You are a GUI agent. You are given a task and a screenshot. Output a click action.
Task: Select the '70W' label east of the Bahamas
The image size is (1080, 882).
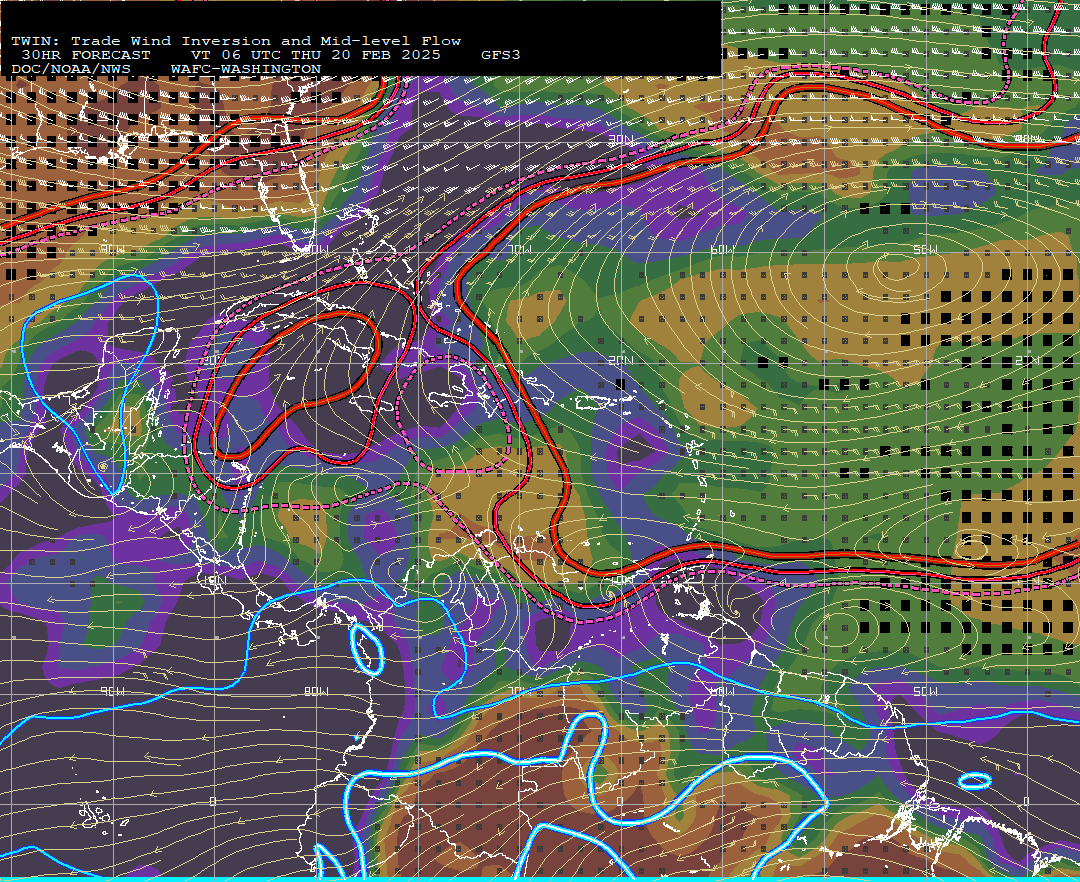point(519,249)
